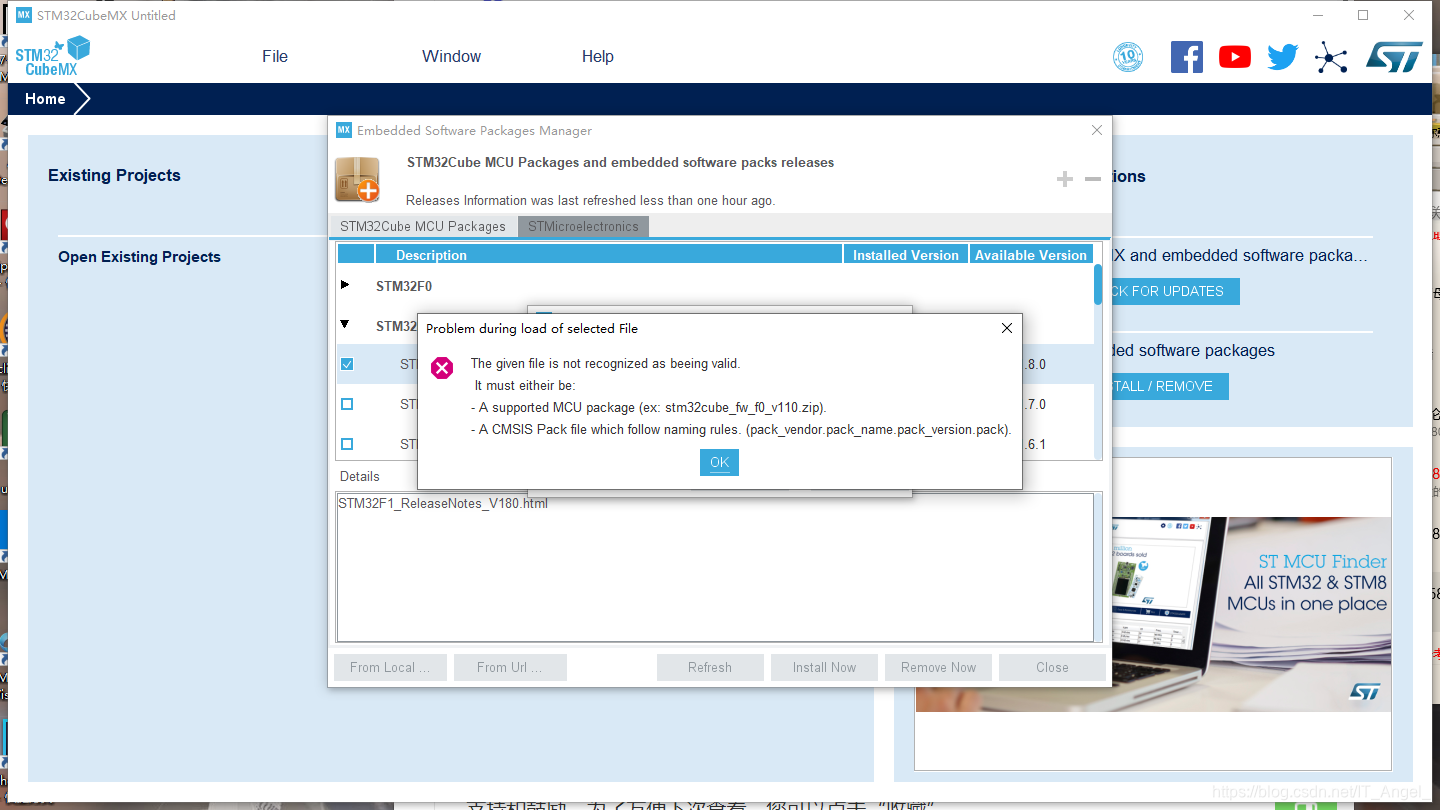
Task: Click the STM32CubeMX logo
Action: [x=52, y=56]
